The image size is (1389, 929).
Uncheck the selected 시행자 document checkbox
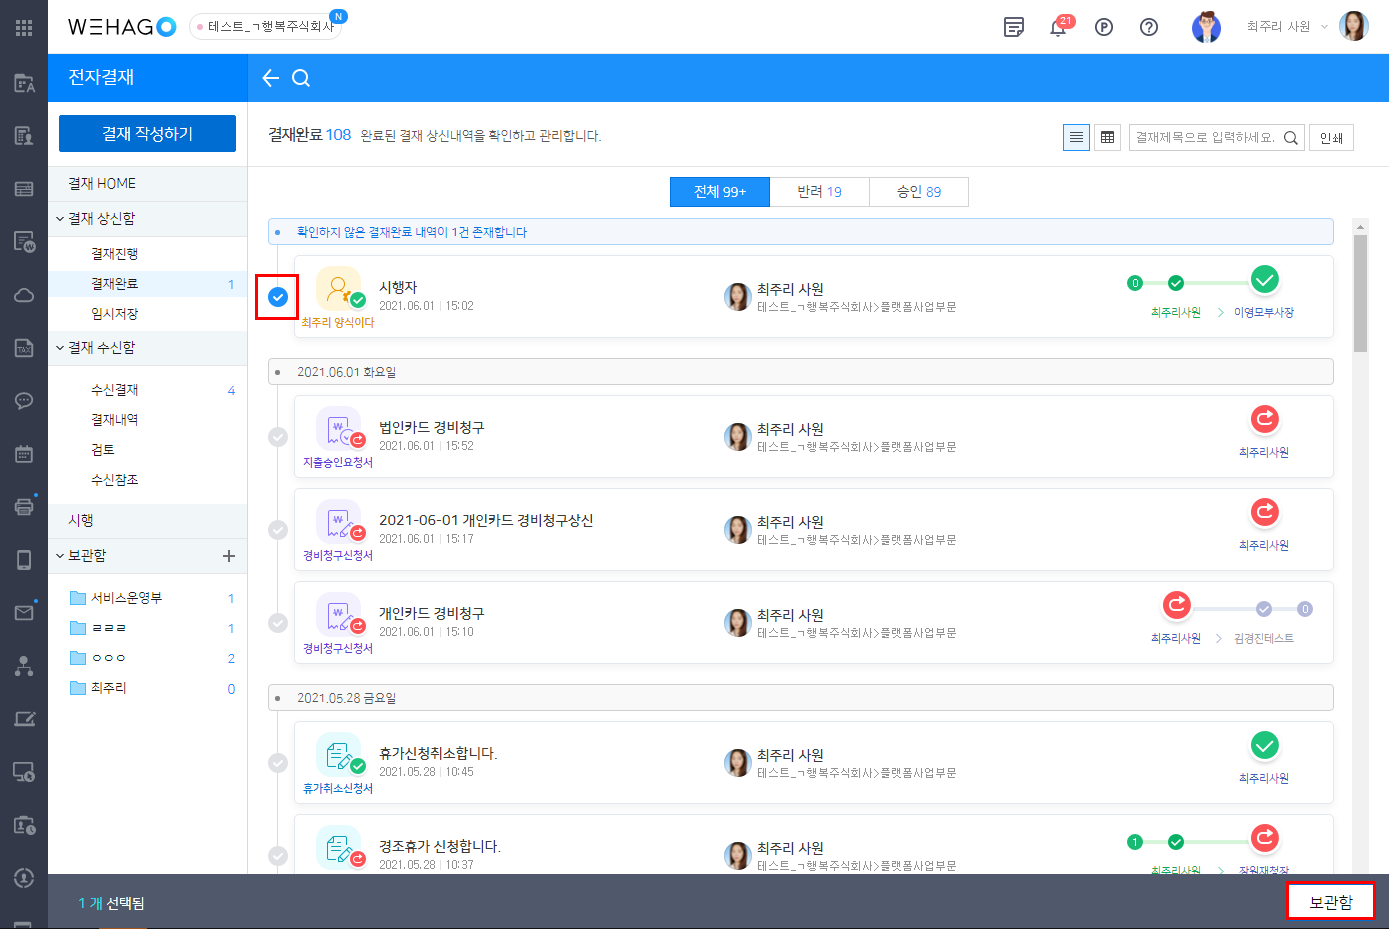(x=278, y=297)
